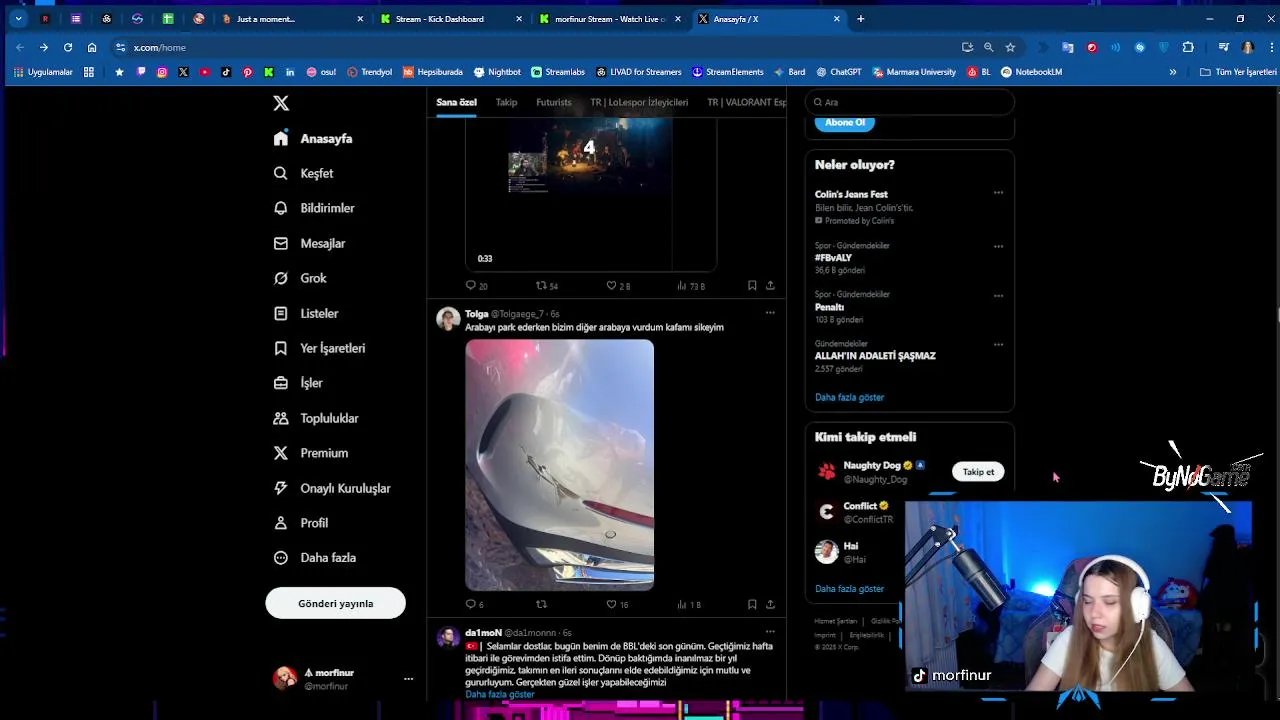Repost the video post with 54 reposts
This screenshot has height=720, width=1280.
(x=547, y=286)
